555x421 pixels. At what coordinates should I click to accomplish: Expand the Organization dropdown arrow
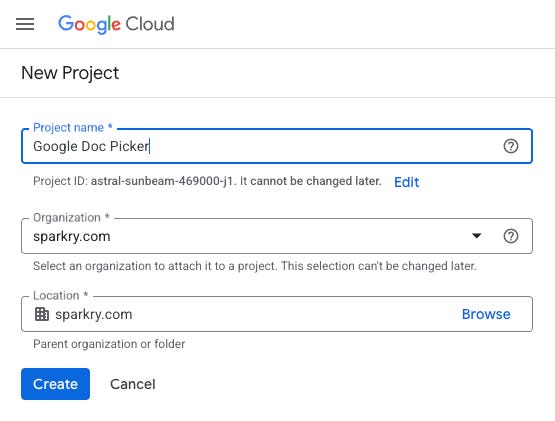click(477, 236)
